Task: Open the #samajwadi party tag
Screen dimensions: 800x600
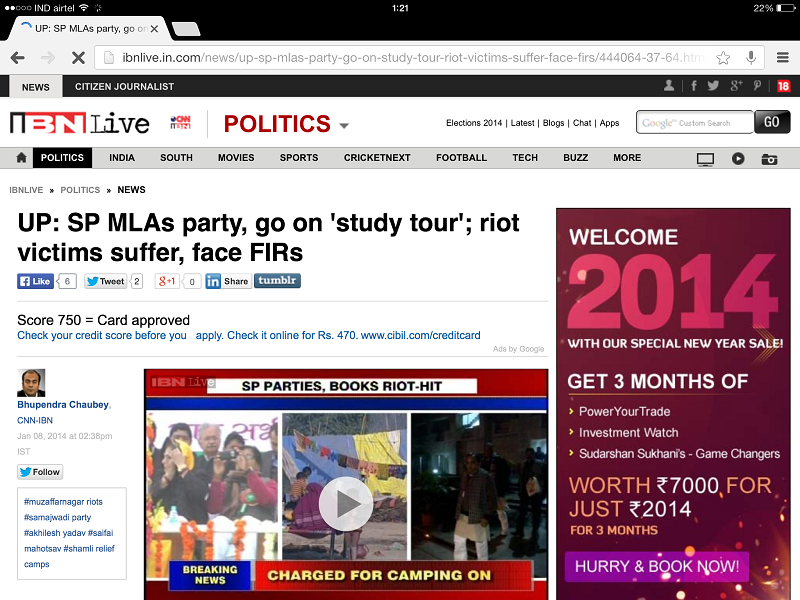Action: [58, 517]
